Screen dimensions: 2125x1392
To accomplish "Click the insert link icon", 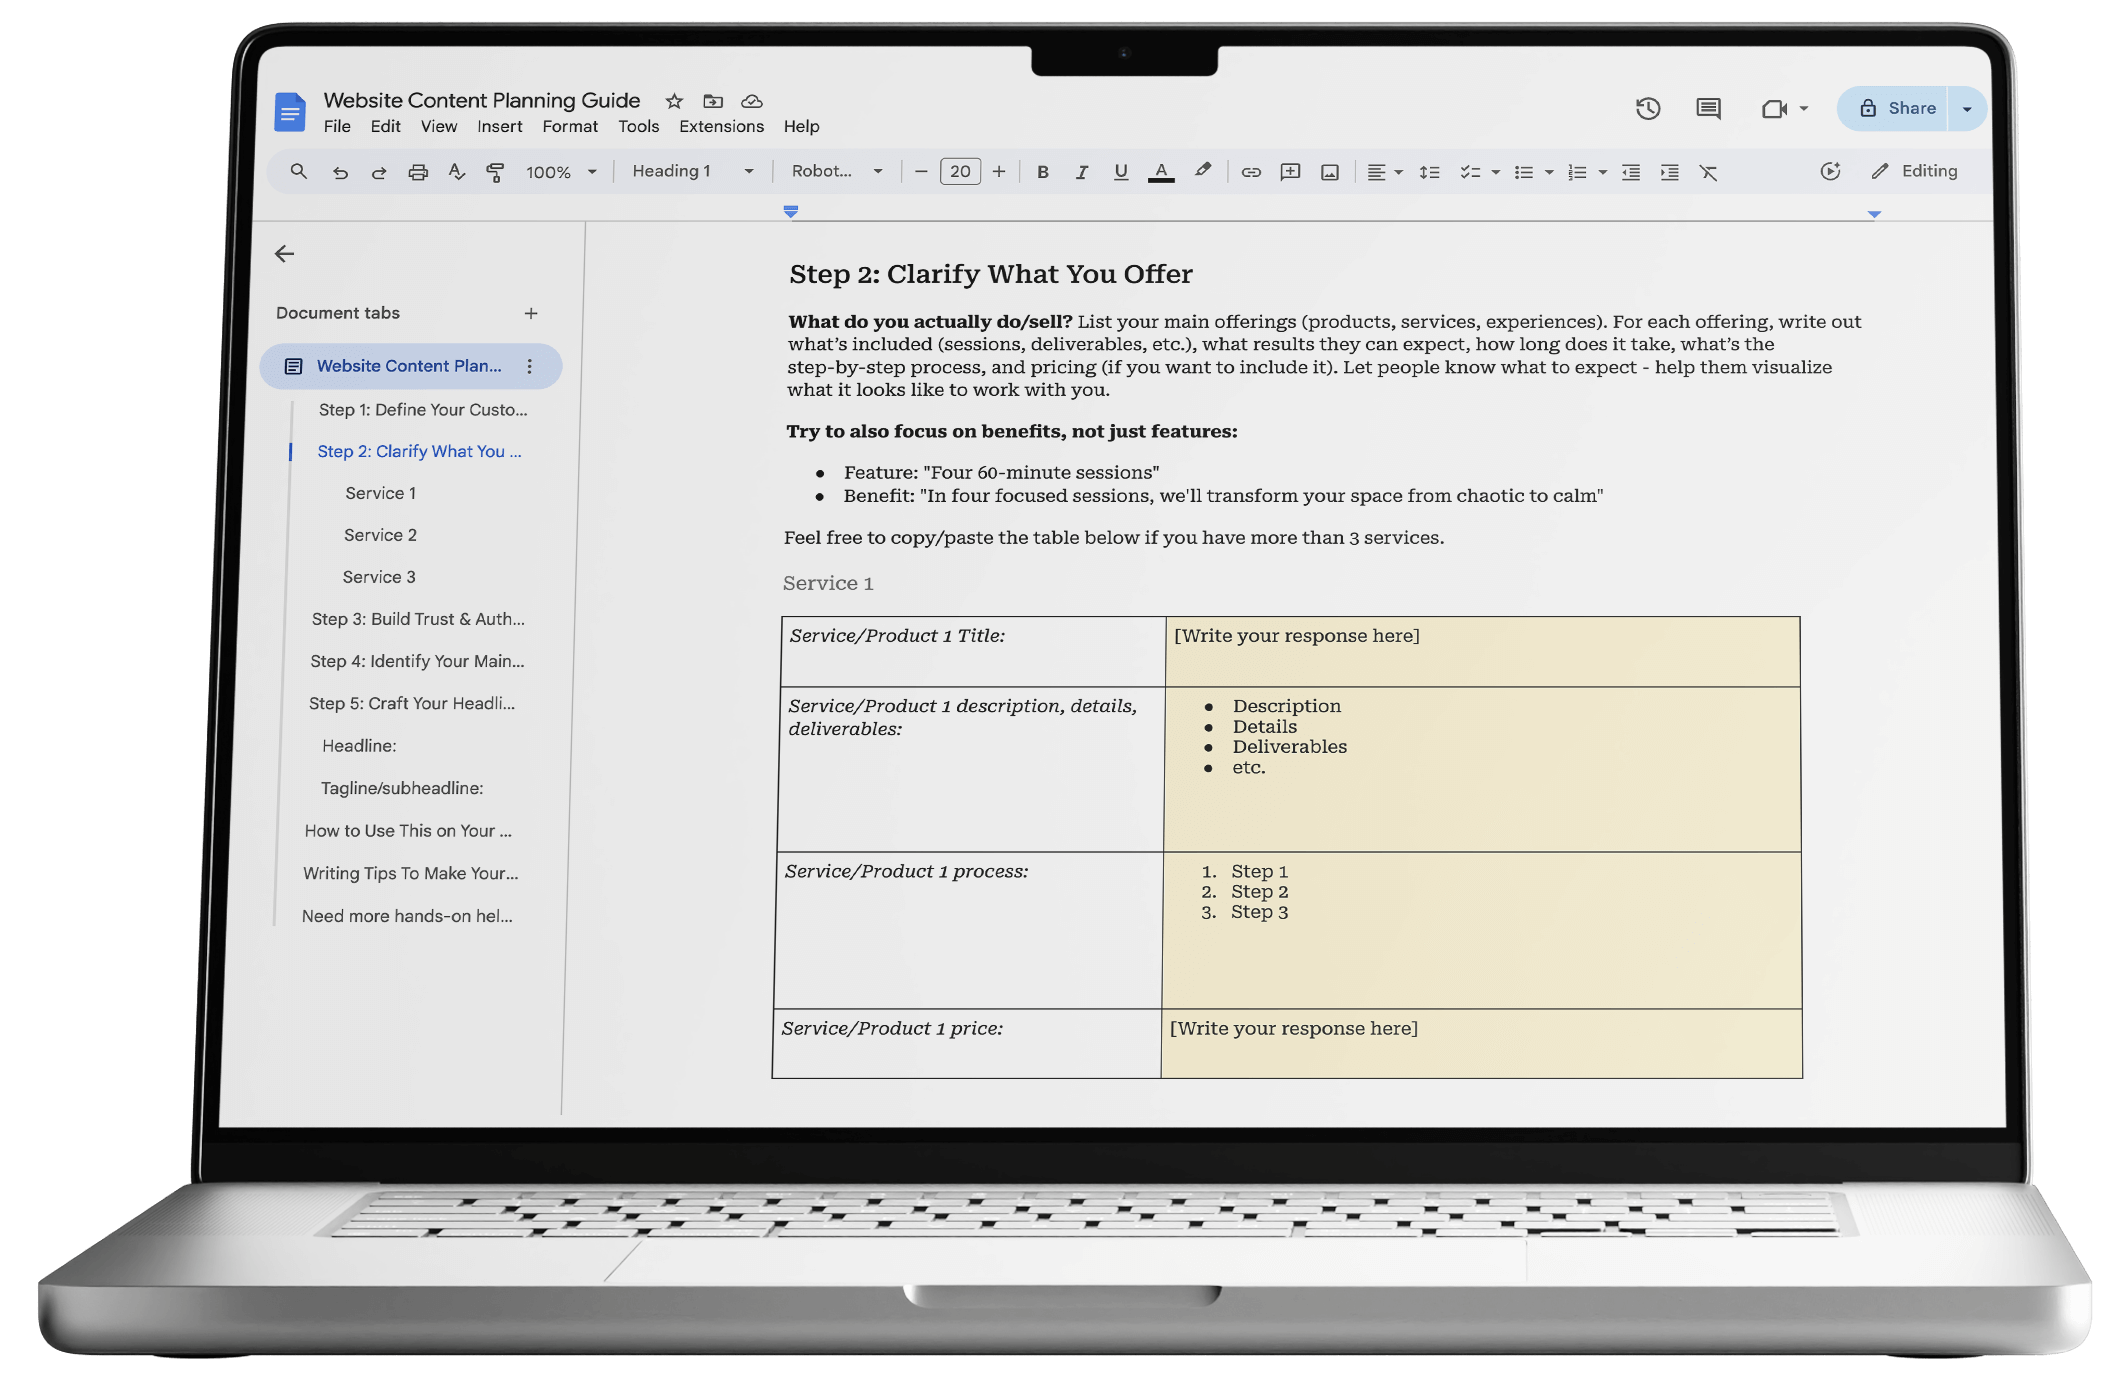I will click(x=1251, y=172).
